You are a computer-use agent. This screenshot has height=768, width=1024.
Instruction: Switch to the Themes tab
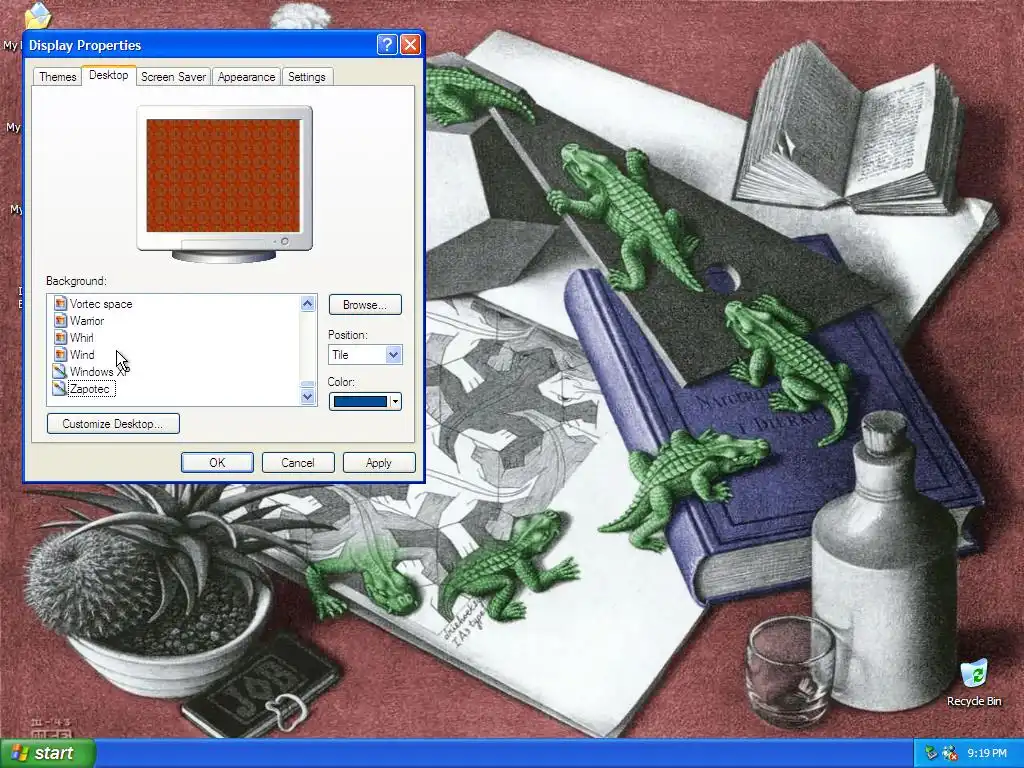(x=57, y=76)
